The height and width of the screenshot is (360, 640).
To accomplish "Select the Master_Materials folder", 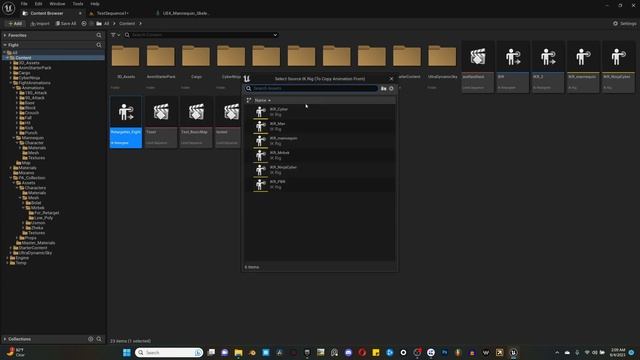I will (x=38, y=243).
